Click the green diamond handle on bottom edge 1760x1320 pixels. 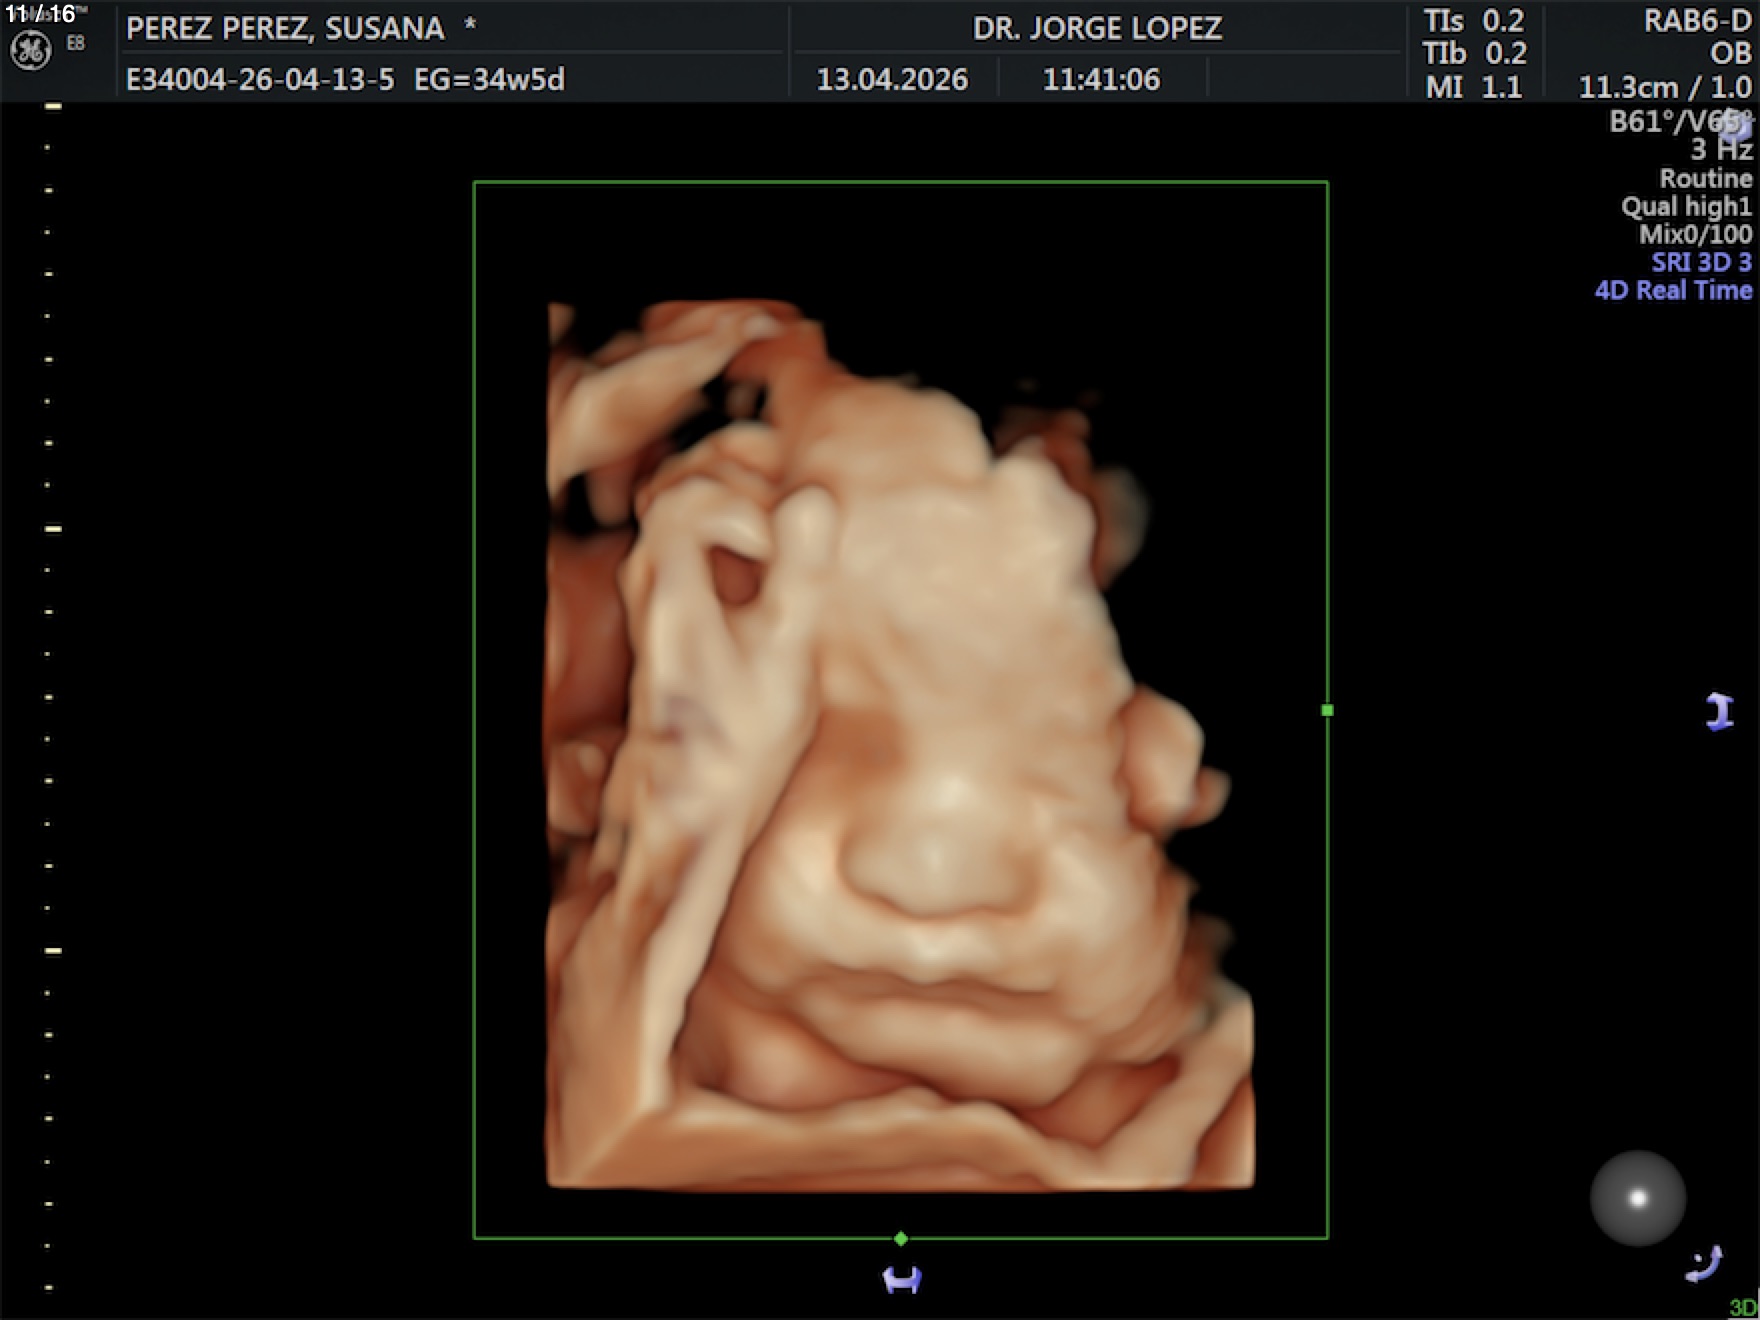pos(901,1238)
